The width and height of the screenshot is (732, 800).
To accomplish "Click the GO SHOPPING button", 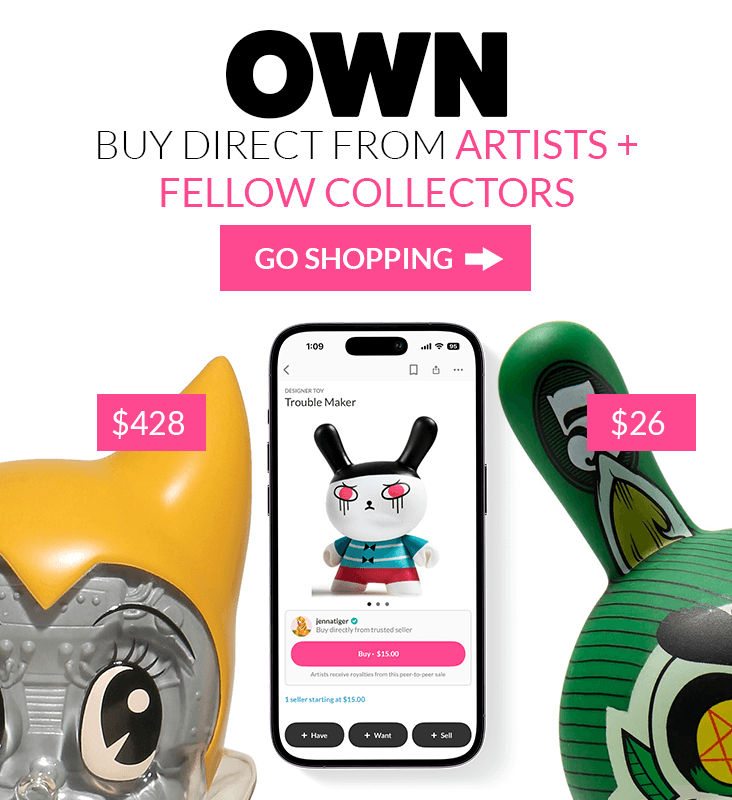I will pyautogui.click(x=375, y=258).
